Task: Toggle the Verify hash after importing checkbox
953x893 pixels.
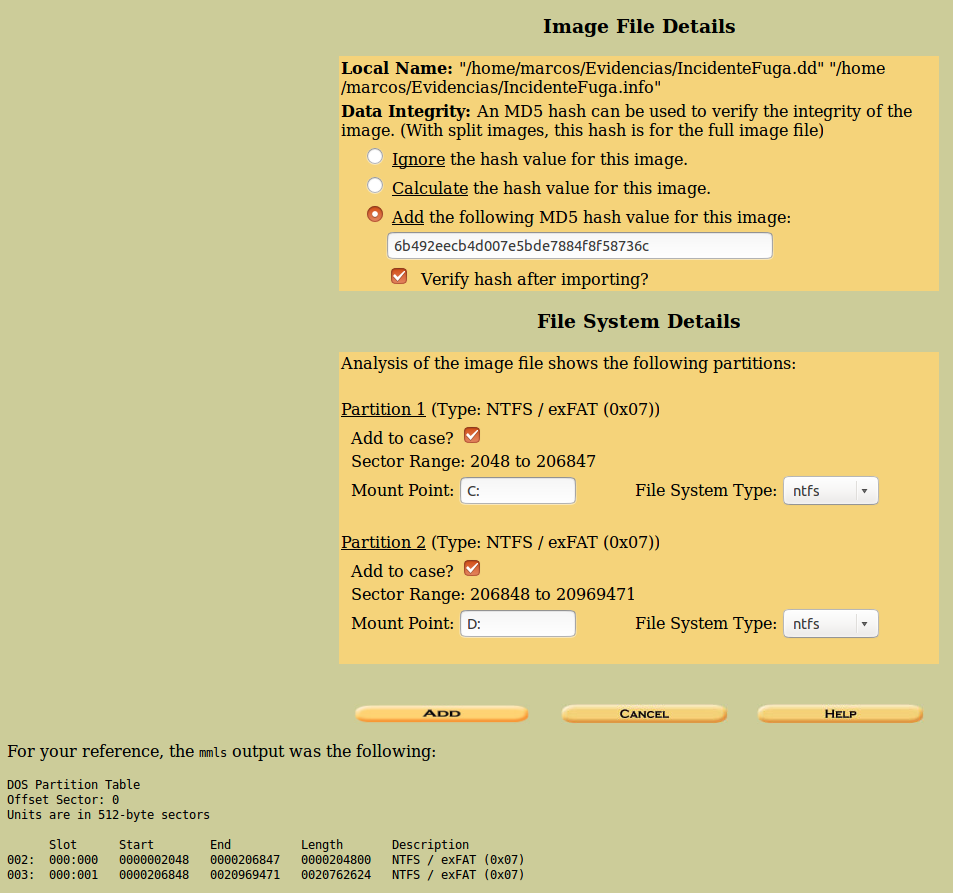Action: pyautogui.click(x=399, y=276)
